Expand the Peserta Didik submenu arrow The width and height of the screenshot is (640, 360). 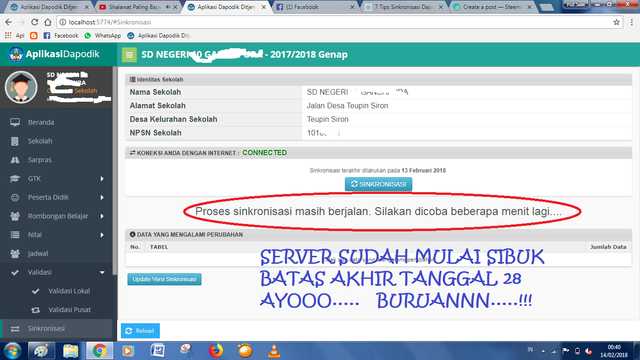(102, 198)
